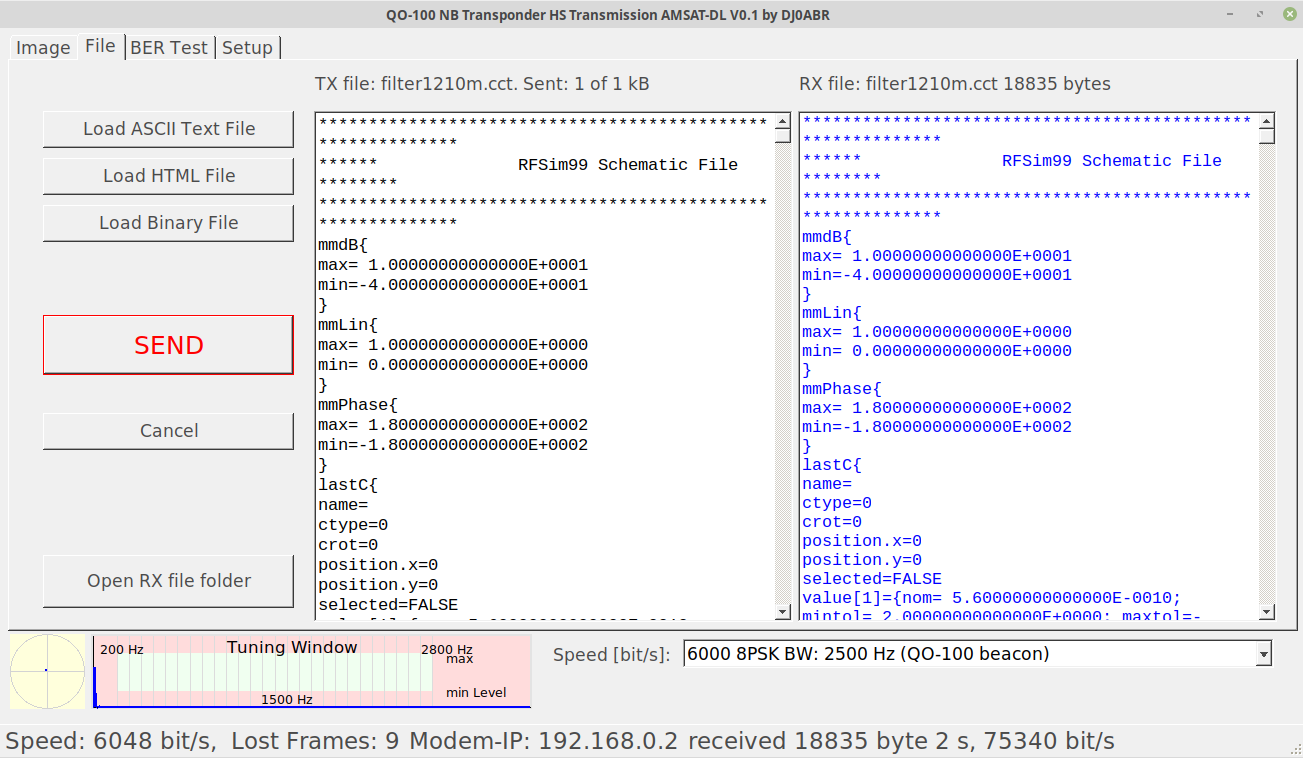Click the min Level indicator area

478,692
